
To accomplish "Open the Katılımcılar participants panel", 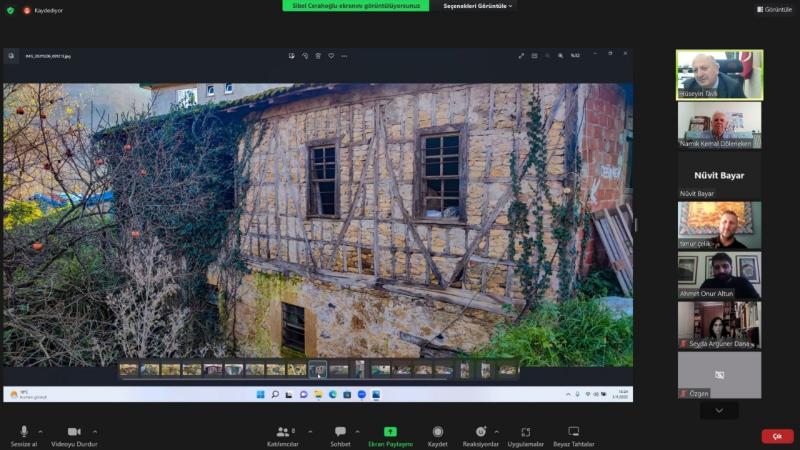I will pyautogui.click(x=282, y=434).
